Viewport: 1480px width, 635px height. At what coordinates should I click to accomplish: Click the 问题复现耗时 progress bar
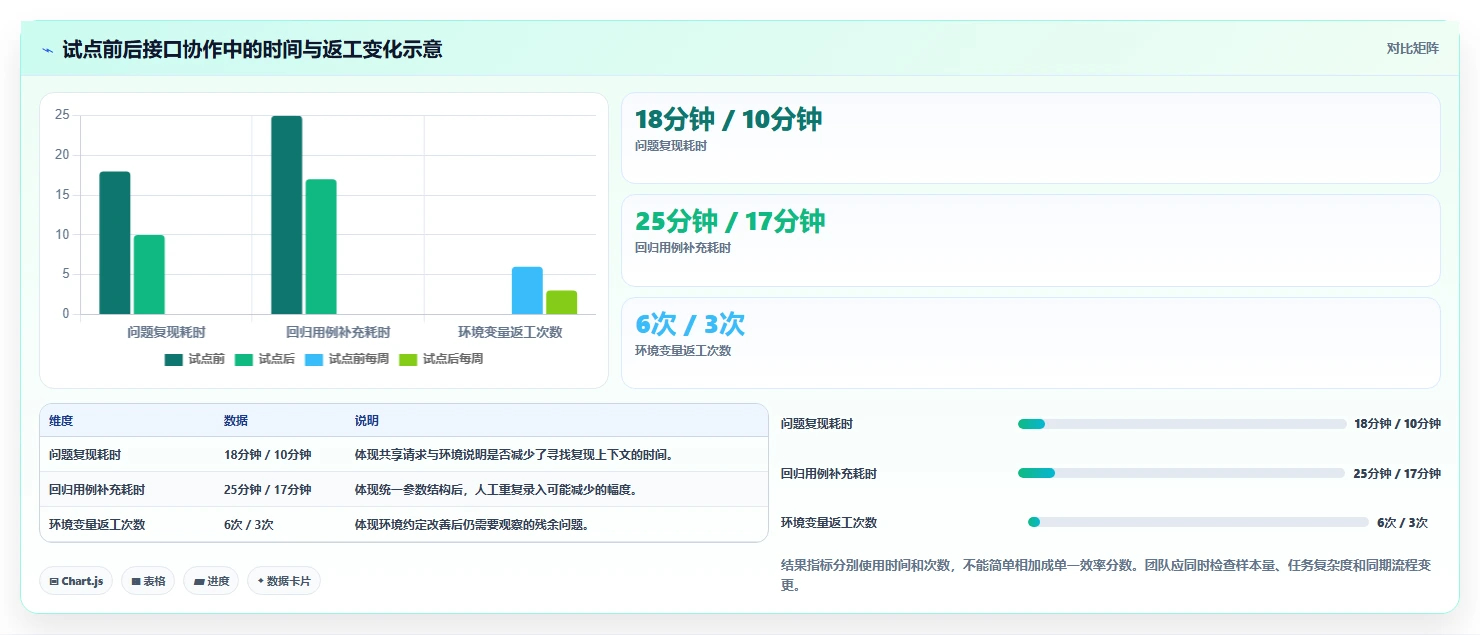(1182, 424)
